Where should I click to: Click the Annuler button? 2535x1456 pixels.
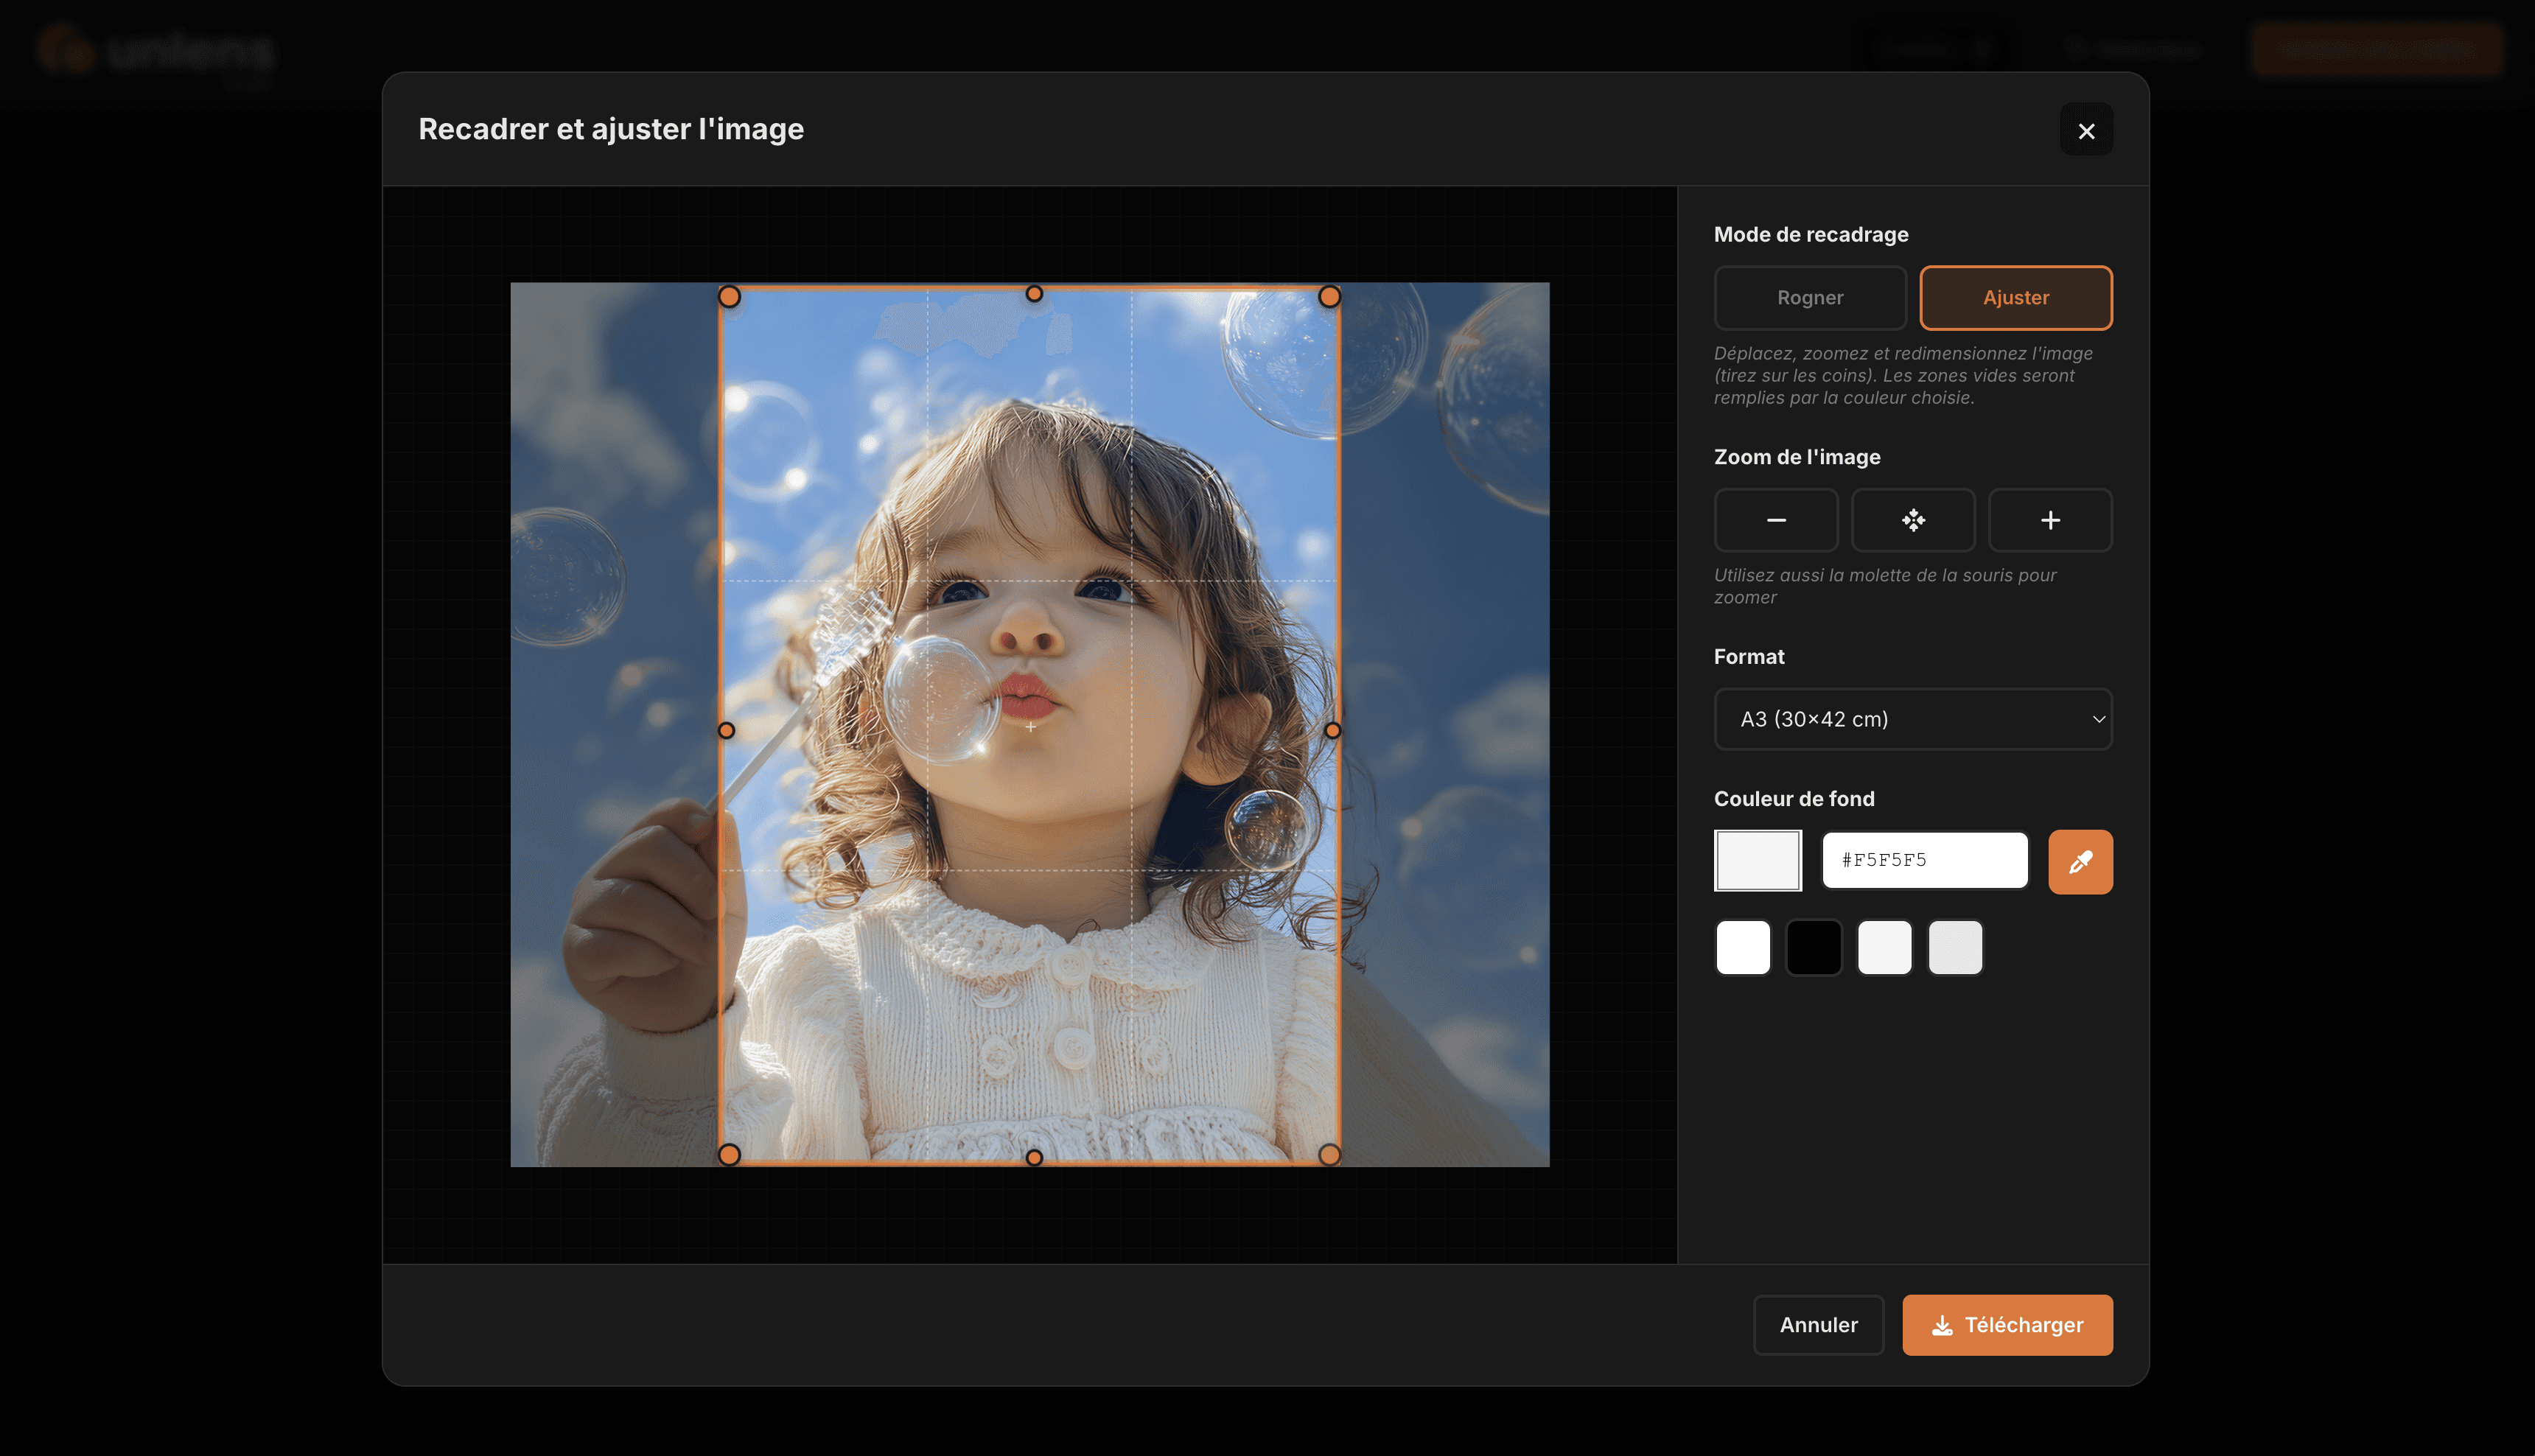1818,1325
